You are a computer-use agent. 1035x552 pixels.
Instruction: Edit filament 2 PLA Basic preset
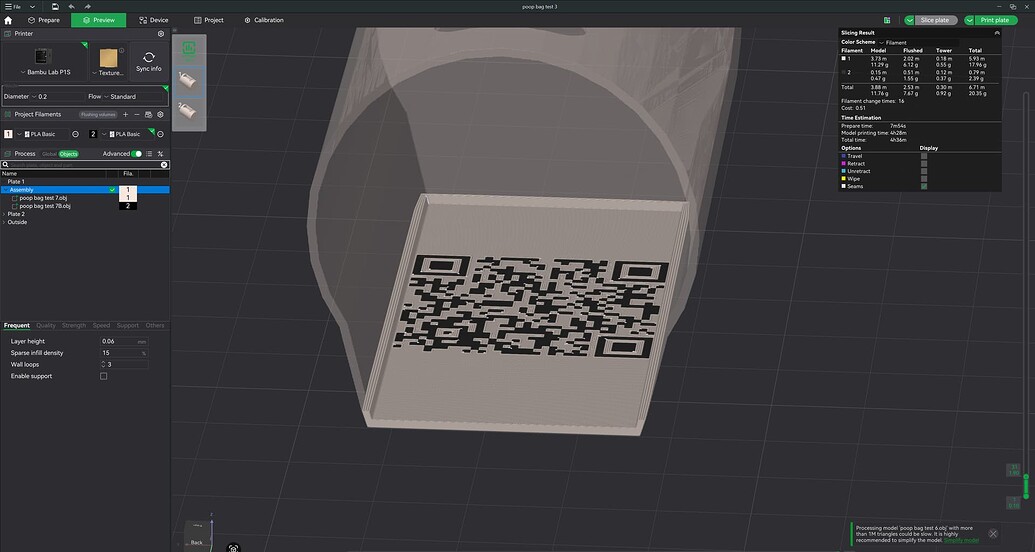coord(160,134)
